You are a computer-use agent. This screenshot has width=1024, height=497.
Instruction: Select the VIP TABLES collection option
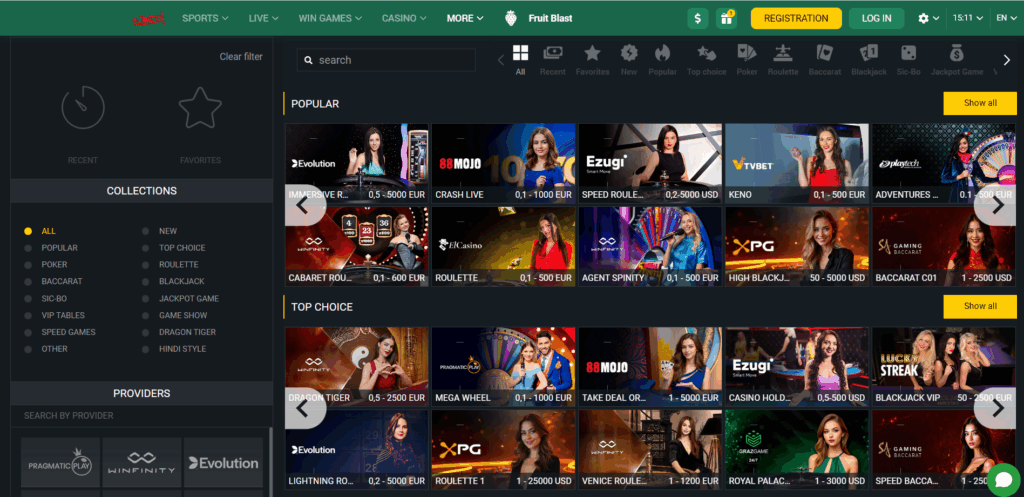[x=55, y=315]
